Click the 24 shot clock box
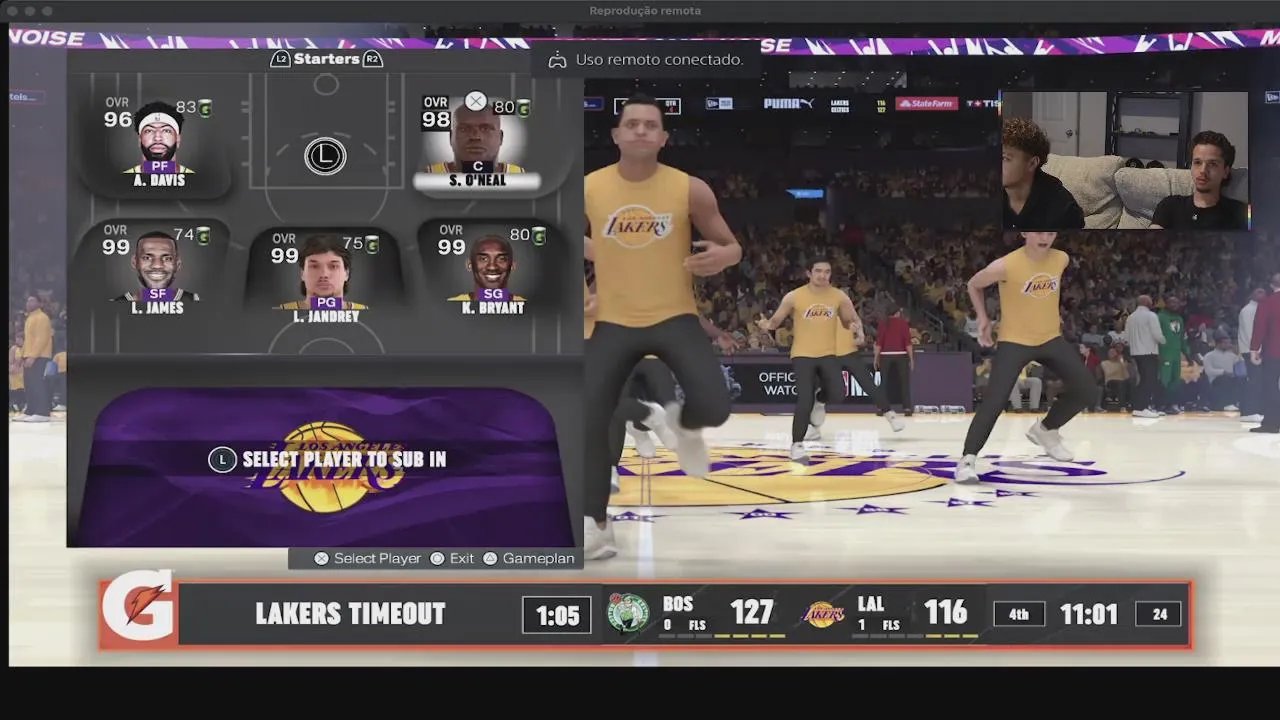The width and height of the screenshot is (1280, 720). [1160, 614]
